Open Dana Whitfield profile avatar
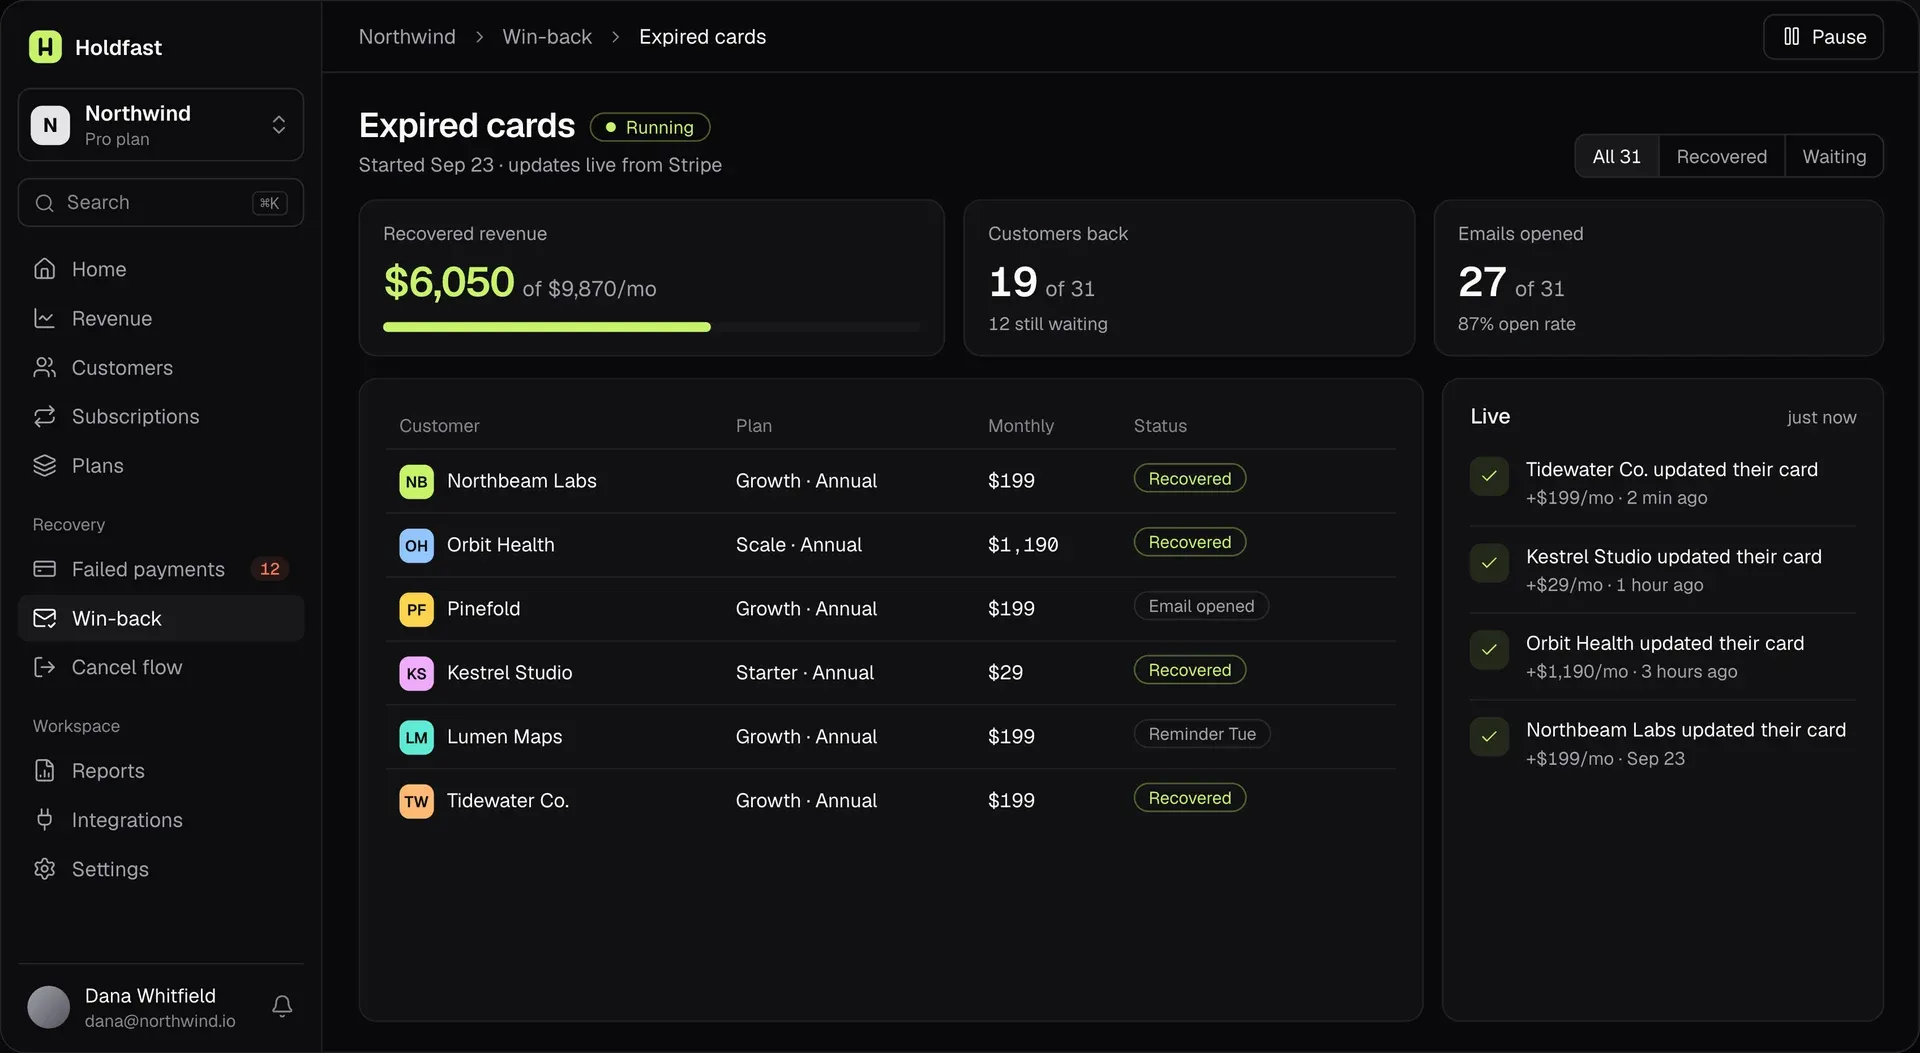Image resolution: width=1920 pixels, height=1053 pixels. click(x=48, y=1007)
